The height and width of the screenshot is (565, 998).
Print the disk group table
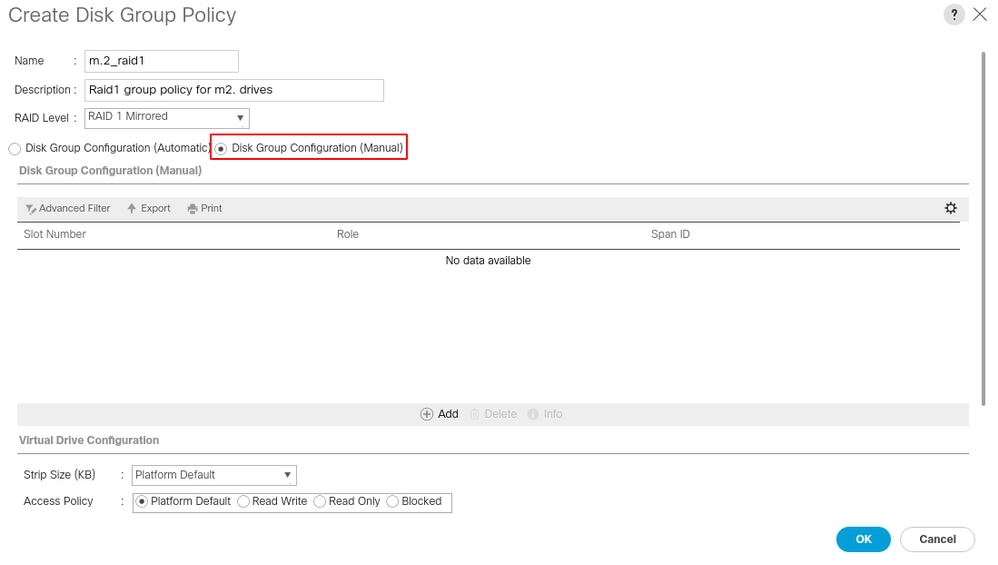point(205,208)
